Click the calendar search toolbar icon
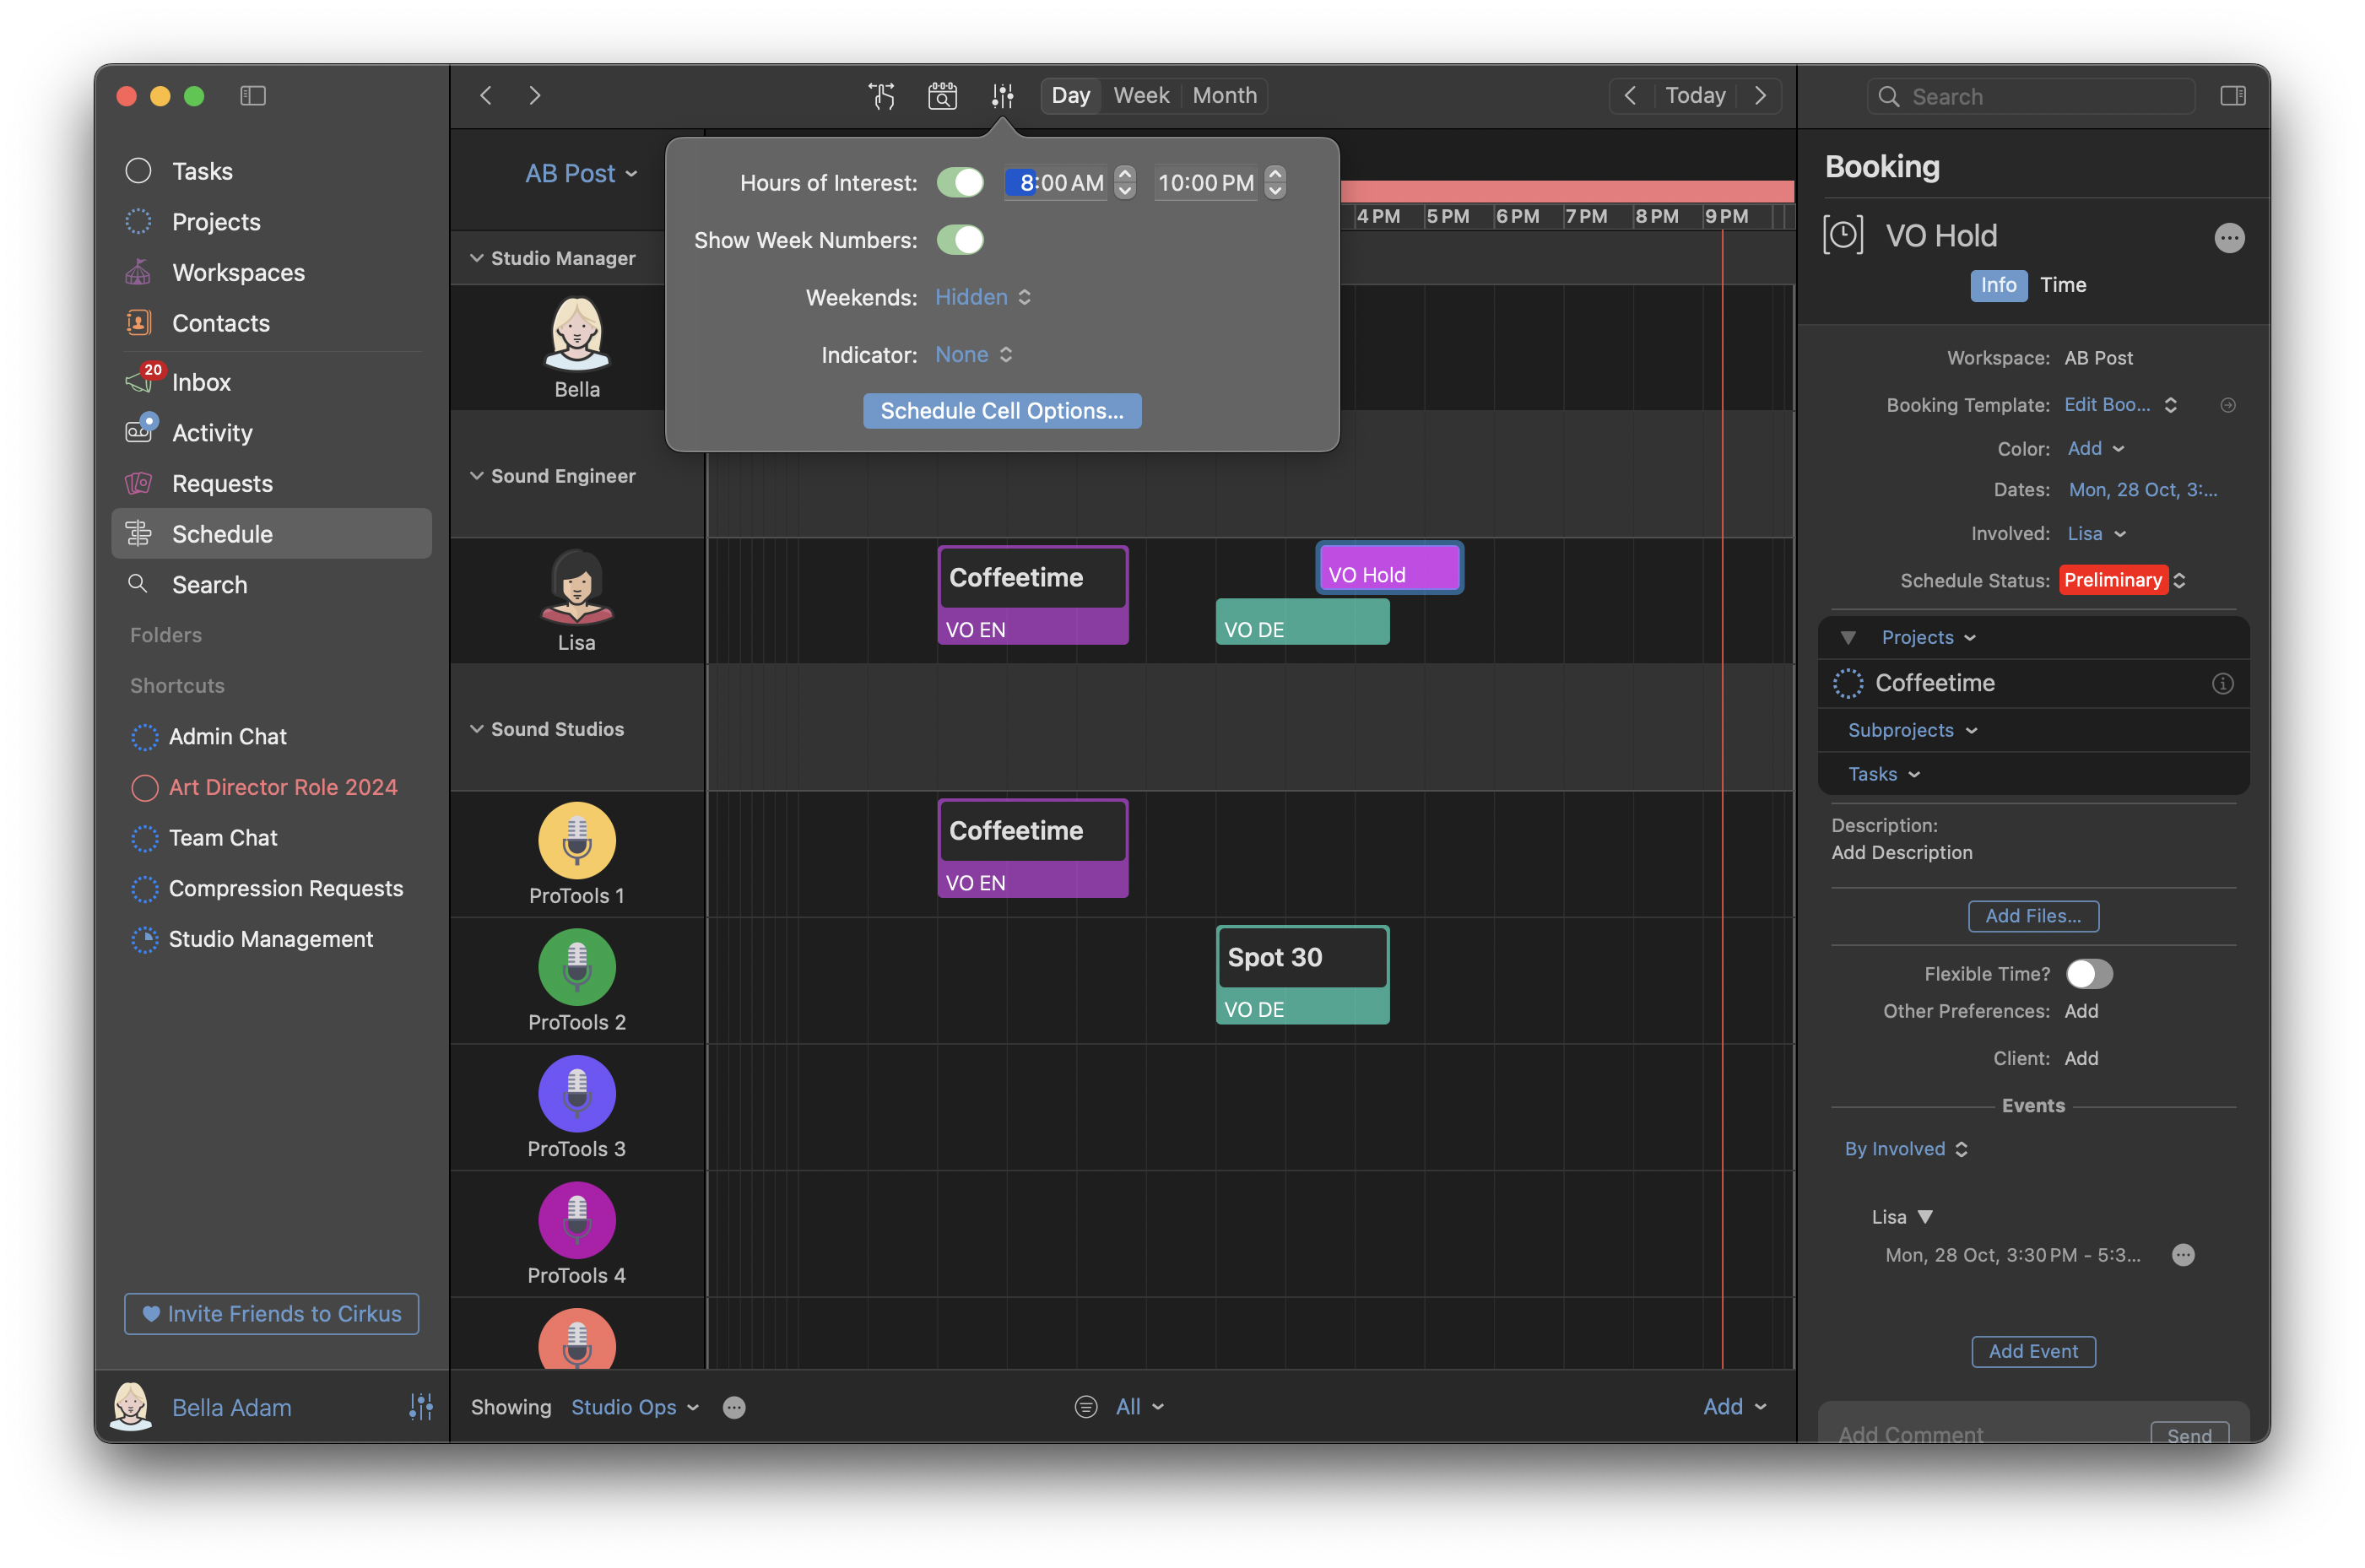The height and width of the screenshot is (1568, 2365). [942, 96]
